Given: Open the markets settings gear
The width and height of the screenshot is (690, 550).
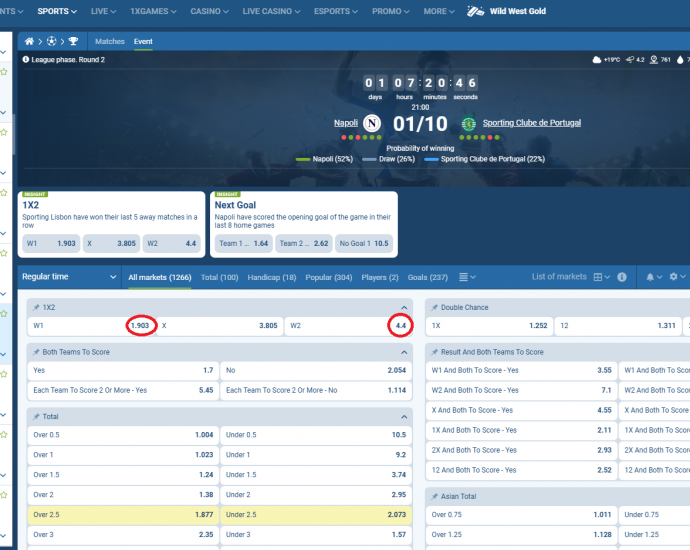Looking at the screenshot, I should [677, 277].
